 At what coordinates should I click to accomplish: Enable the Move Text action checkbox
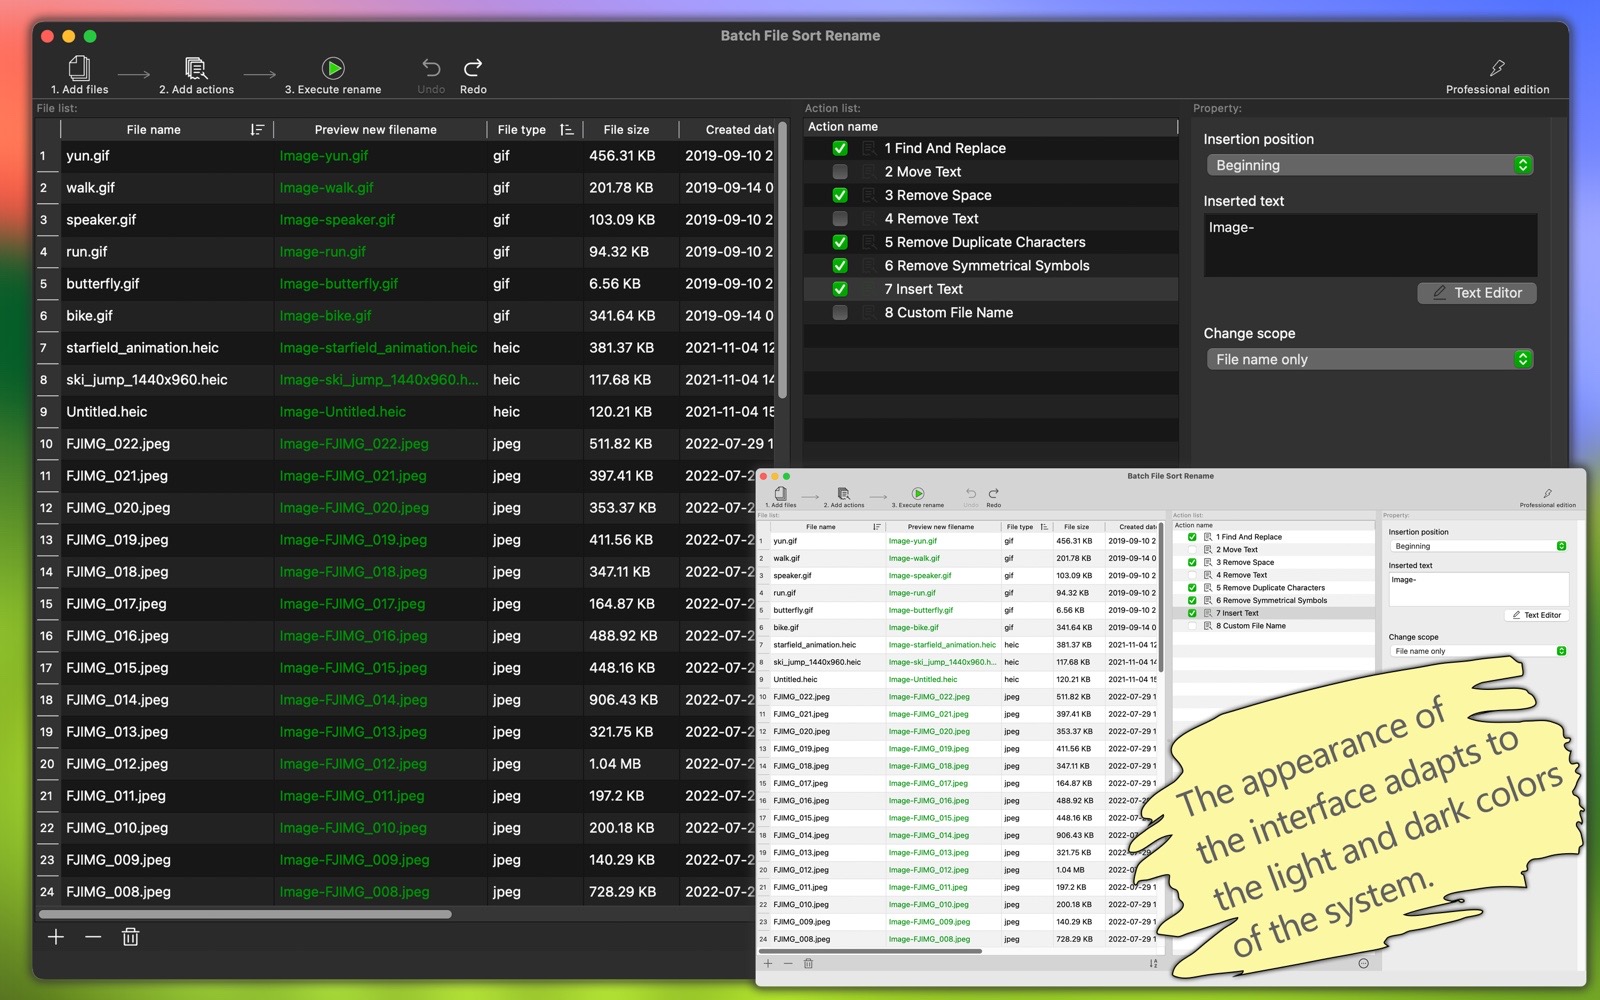pos(840,172)
